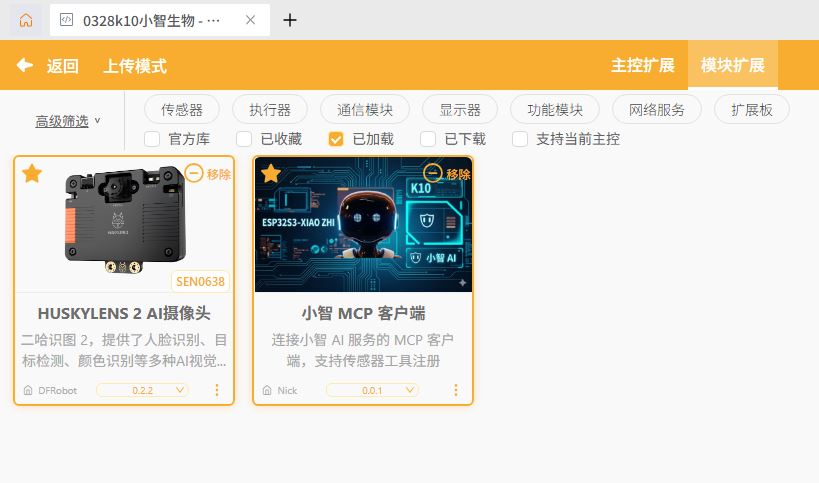The height and width of the screenshot is (483, 819).
Task: Remove 小智 MCP 客户端 via minus icon
Action: point(432,173)
